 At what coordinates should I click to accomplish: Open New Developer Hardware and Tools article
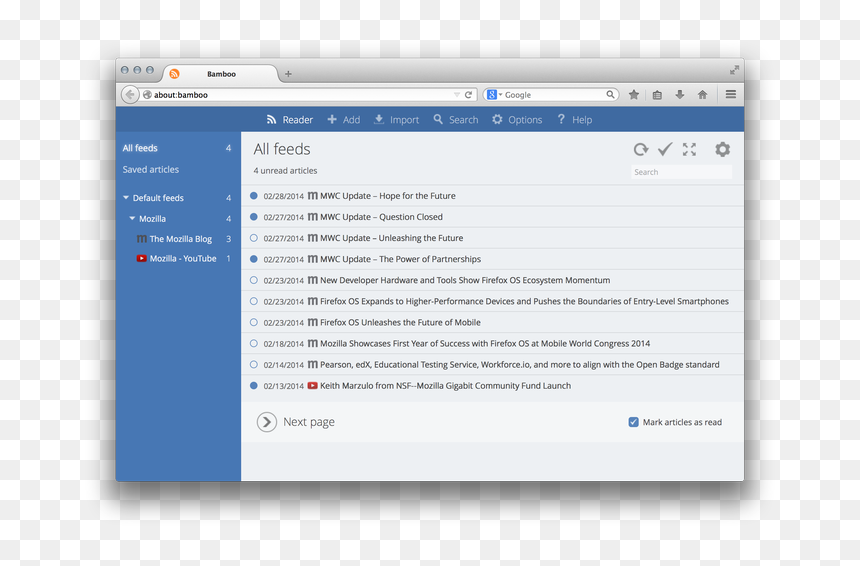465,280
